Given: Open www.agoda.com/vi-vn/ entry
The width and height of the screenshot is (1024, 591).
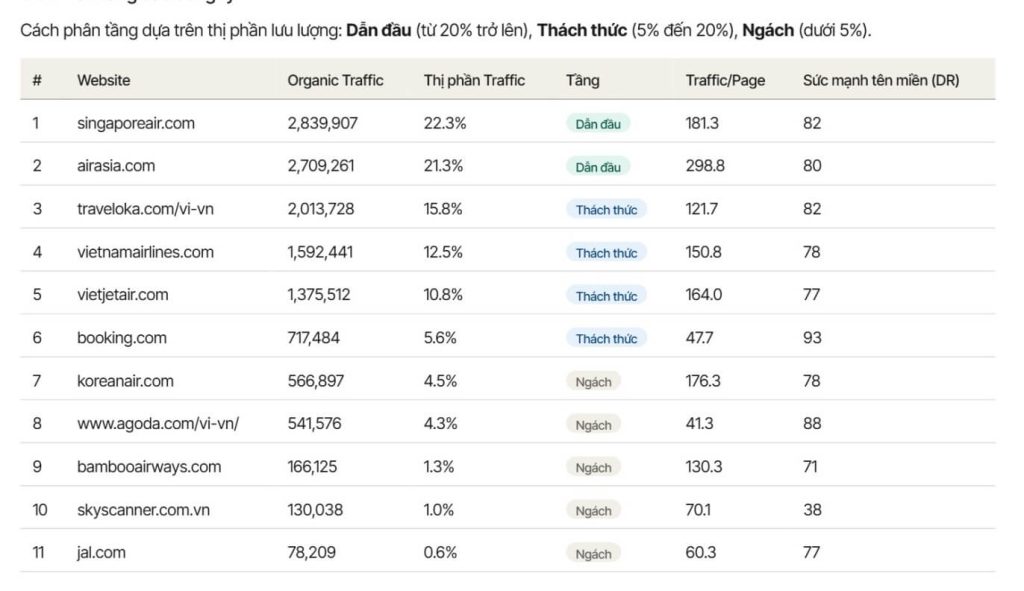Looking at the screenshot, I should point(158,424).
